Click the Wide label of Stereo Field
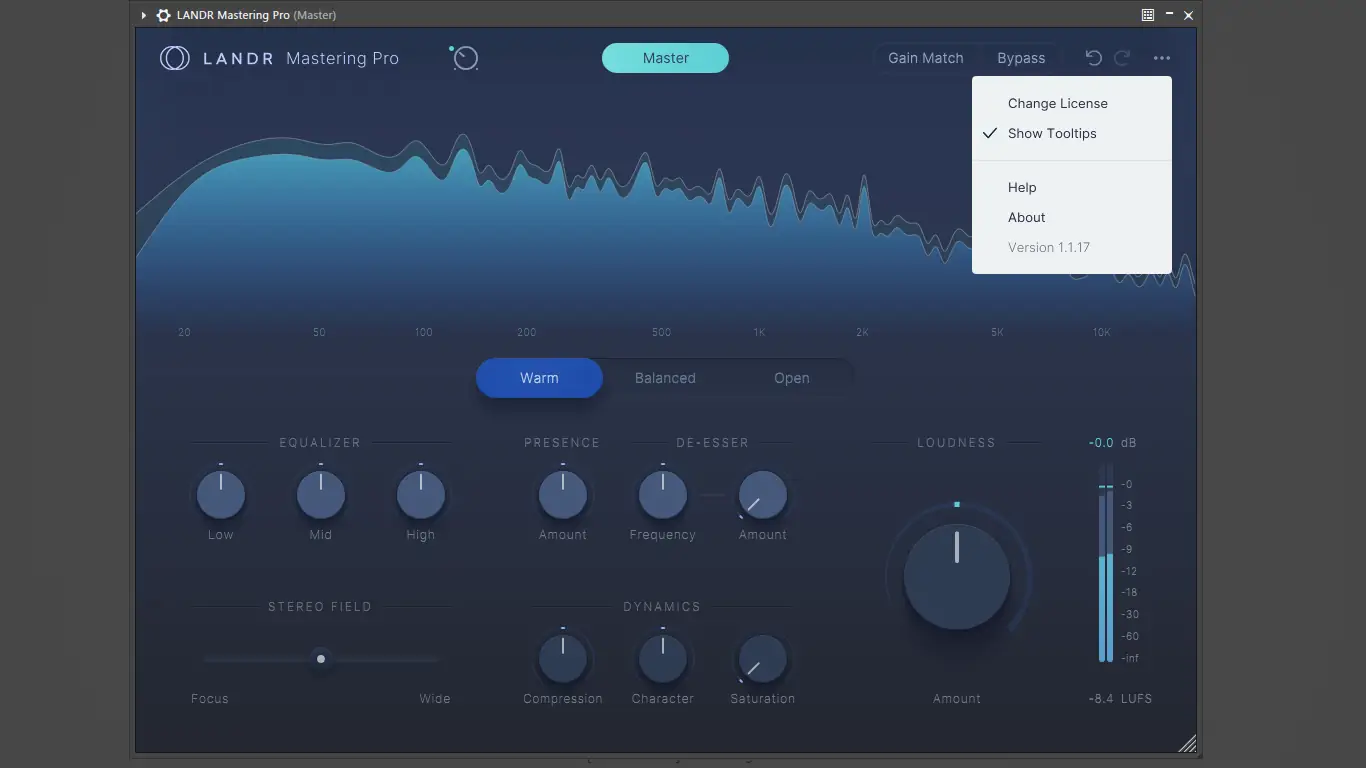Image resolution: width=1366 pixels, height=768 pixels. click(435, 699)
